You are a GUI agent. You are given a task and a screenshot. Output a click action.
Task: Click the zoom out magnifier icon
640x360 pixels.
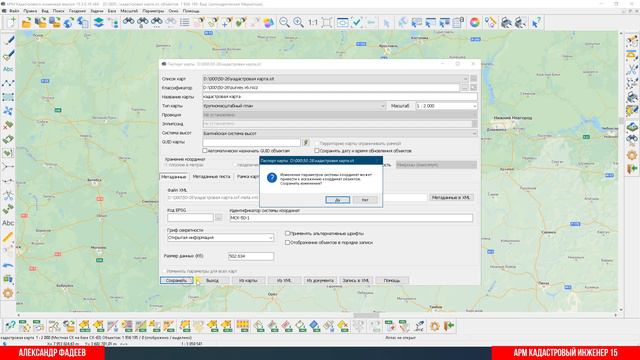284,22
